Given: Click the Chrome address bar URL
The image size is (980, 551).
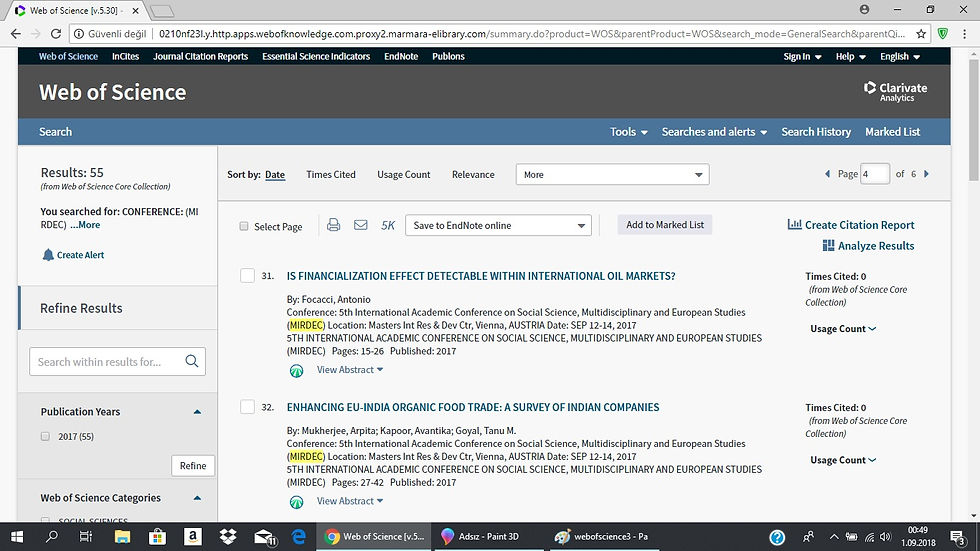Looking at the screenshot, I should tap(531, 34).
